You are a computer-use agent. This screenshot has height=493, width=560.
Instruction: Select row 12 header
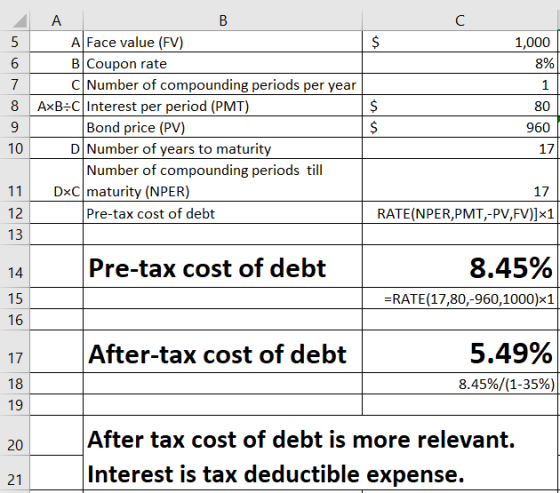coord(15,213)
